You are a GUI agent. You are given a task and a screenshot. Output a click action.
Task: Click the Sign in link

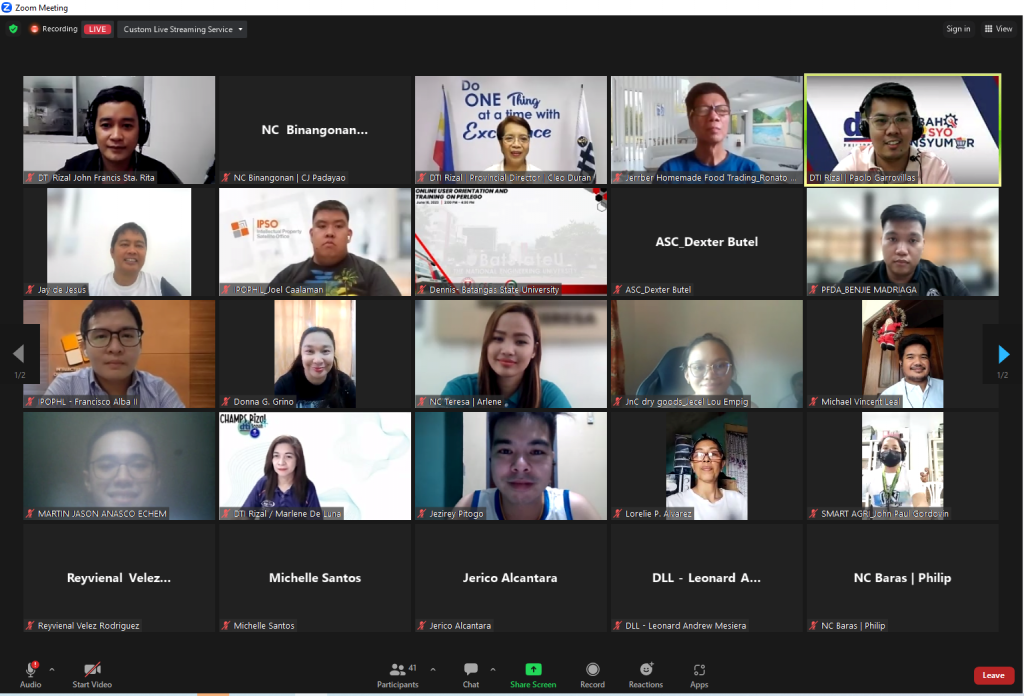(x=958, y=29)
